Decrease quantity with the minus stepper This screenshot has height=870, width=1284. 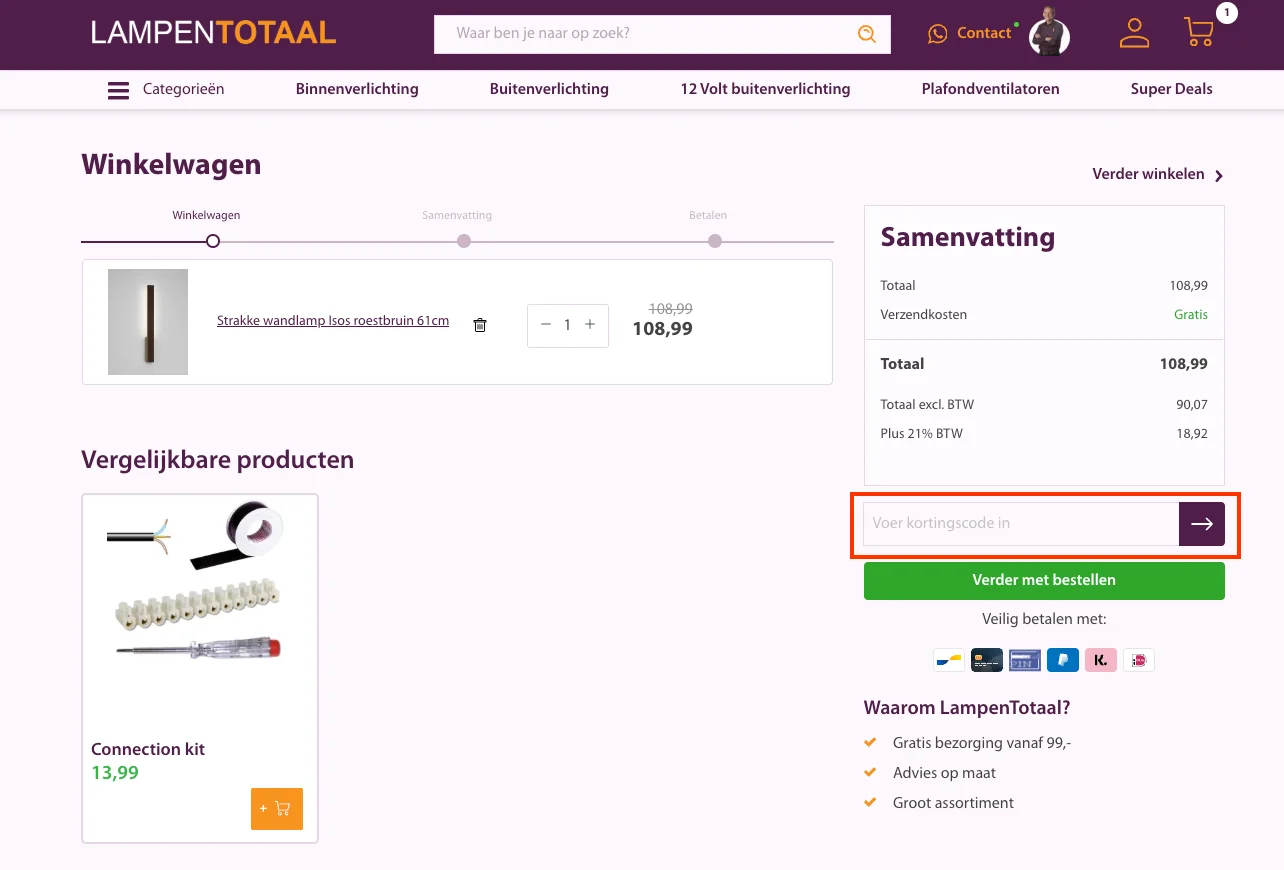coord(546,325)
